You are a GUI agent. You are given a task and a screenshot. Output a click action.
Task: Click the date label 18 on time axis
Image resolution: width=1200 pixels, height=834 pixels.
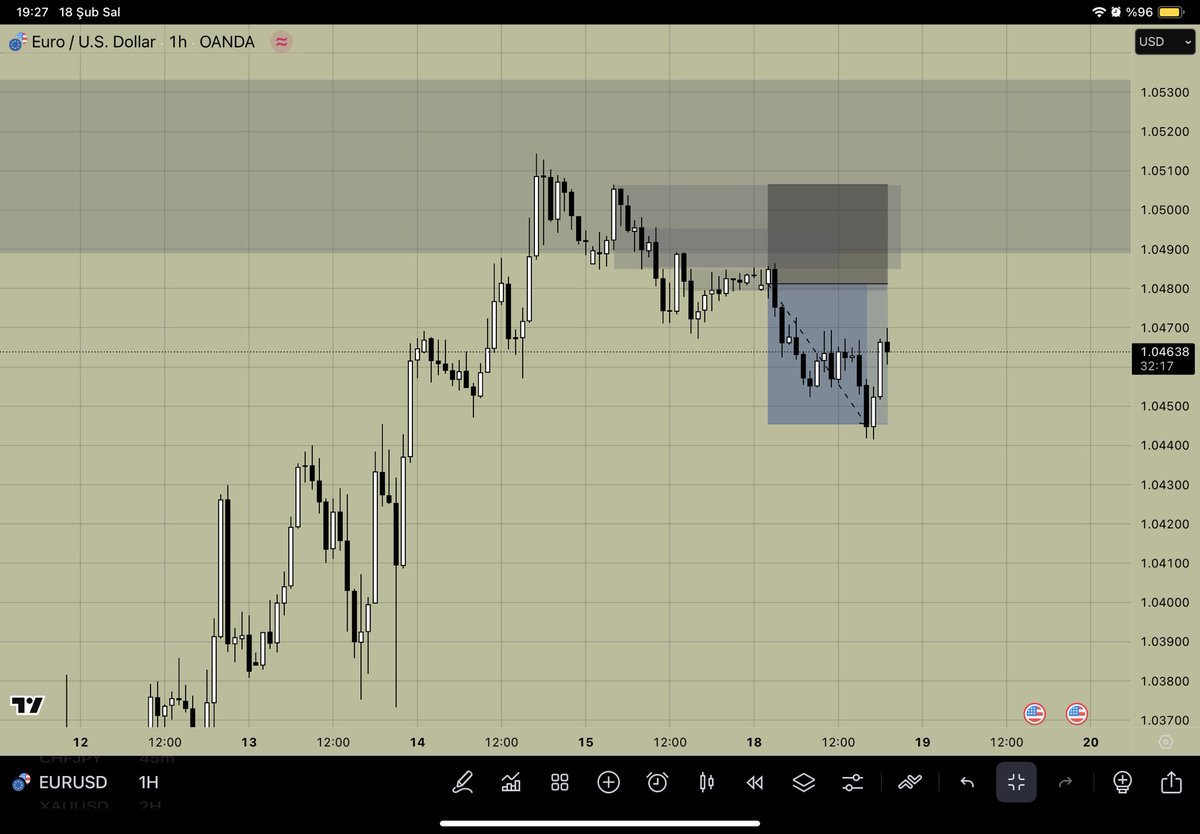[x=754, y=742]
